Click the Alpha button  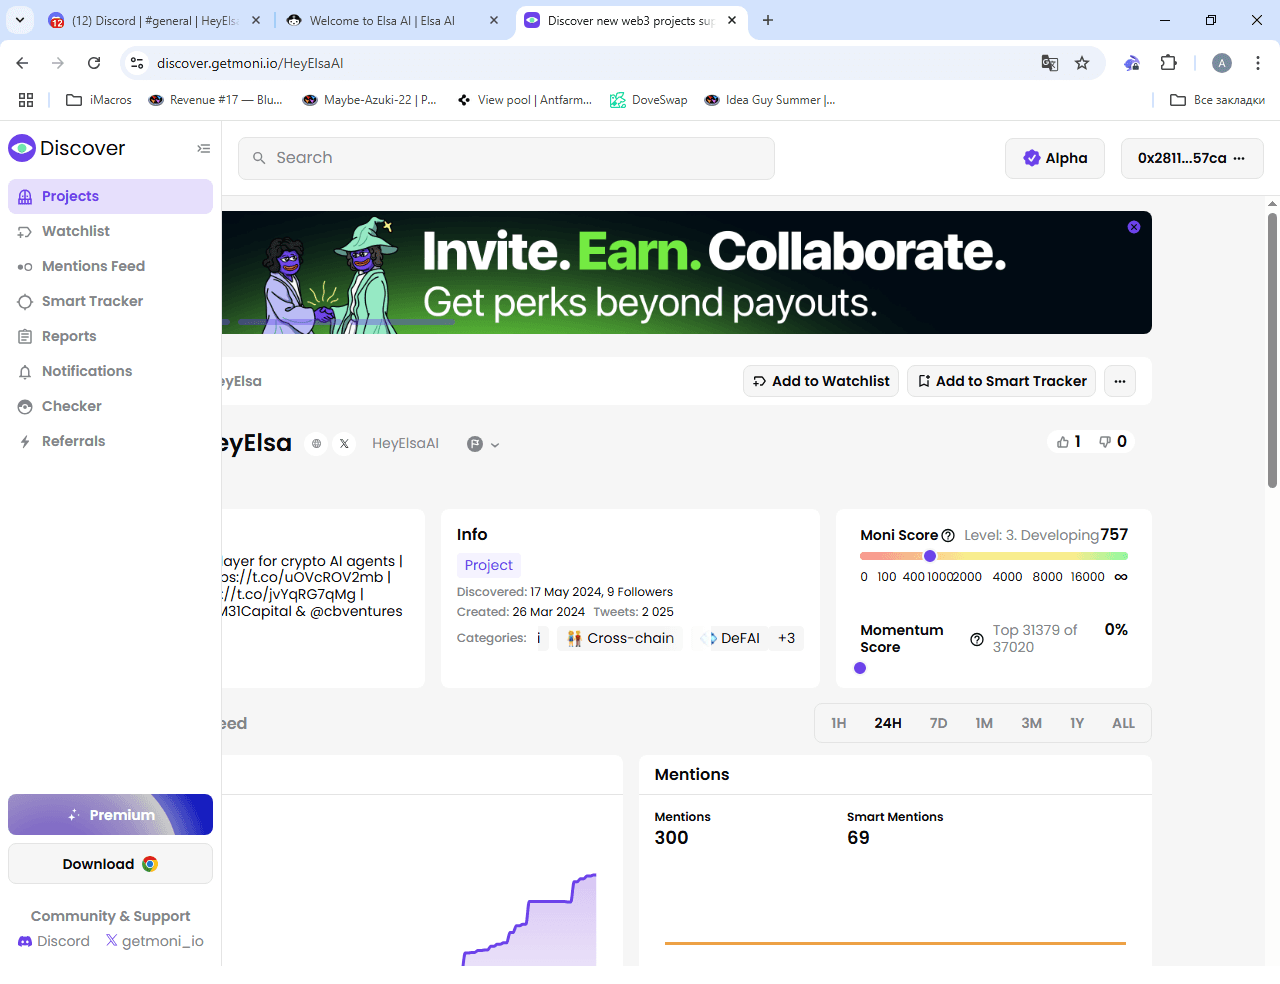coord(1055,158)
